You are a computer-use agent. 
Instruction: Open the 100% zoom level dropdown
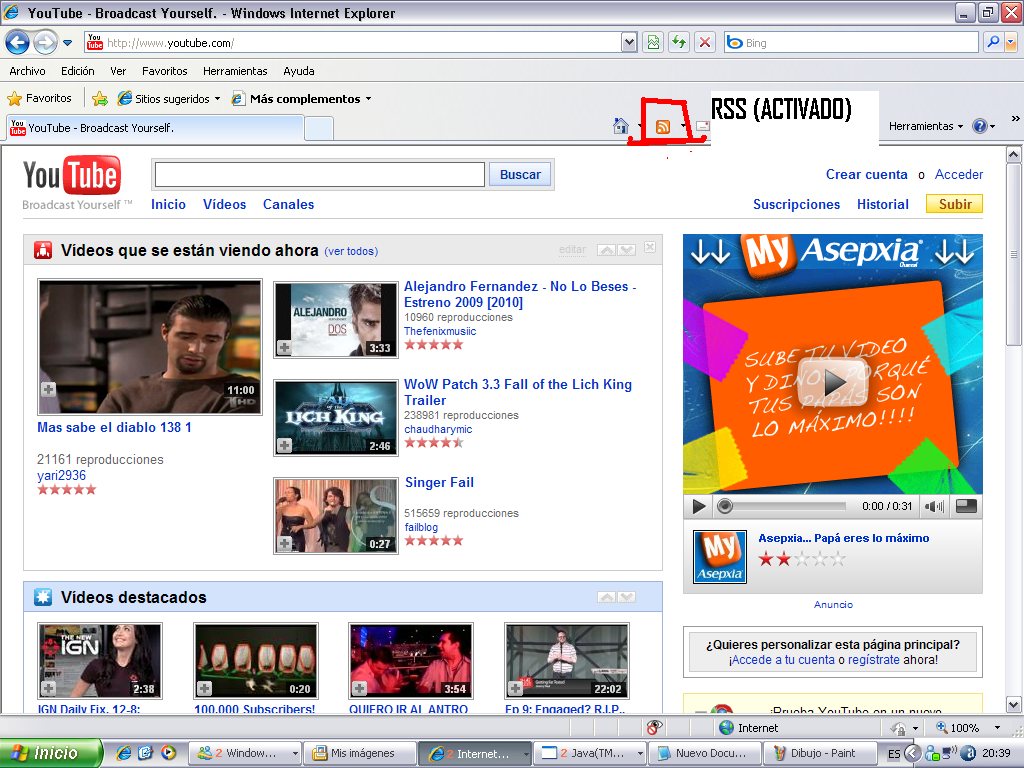997,728
